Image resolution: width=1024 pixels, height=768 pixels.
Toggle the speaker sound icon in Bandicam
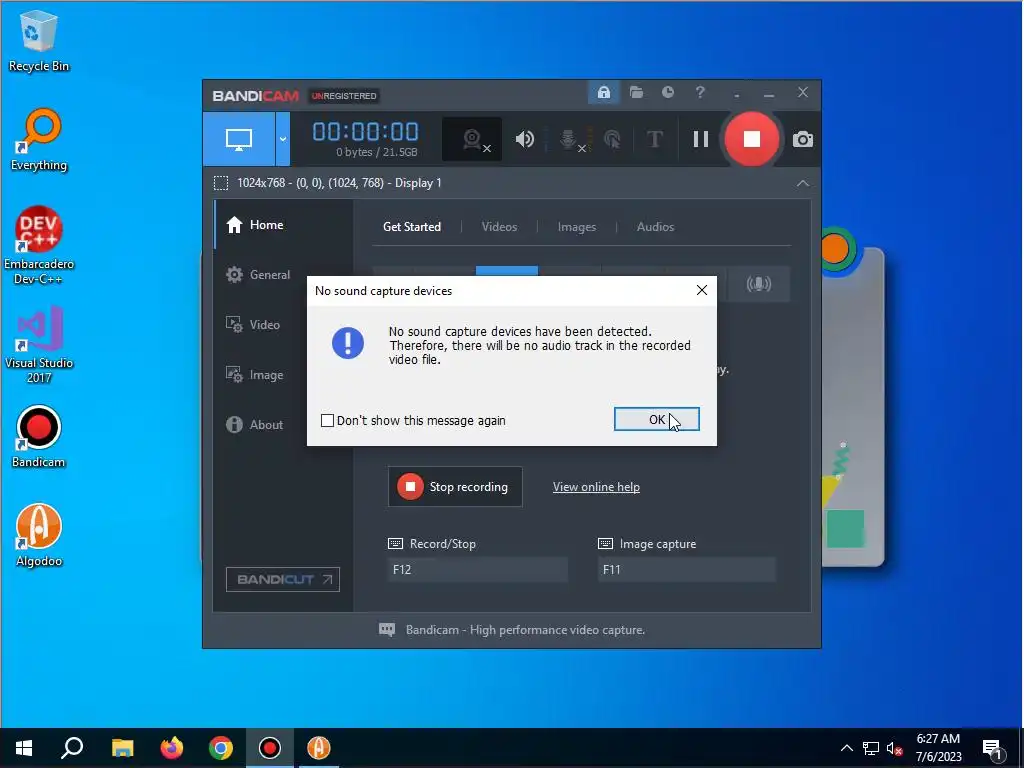[524, 139]
